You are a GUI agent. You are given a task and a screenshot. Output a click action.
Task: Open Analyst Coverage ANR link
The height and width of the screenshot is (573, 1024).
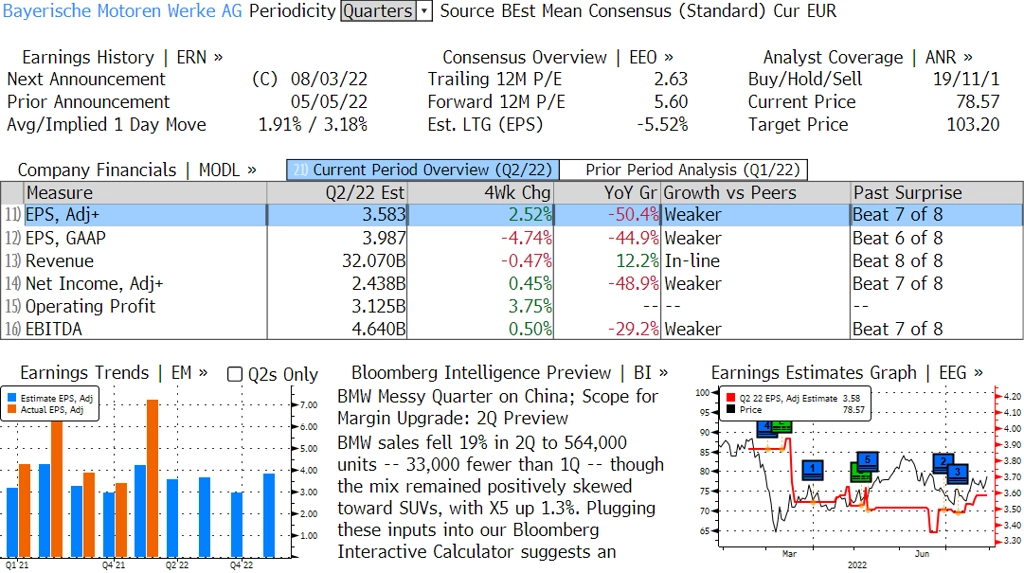[868, 57]
